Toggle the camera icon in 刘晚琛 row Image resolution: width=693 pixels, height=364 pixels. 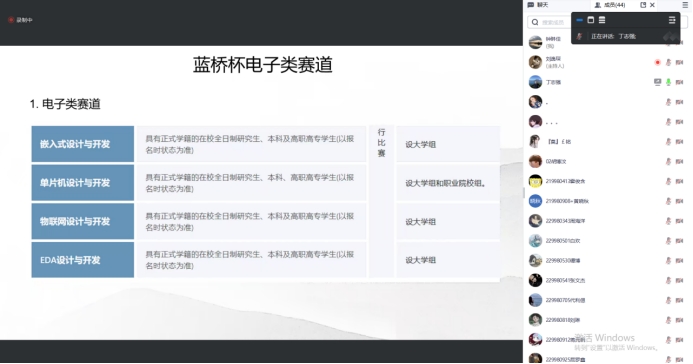click(679, 62)
